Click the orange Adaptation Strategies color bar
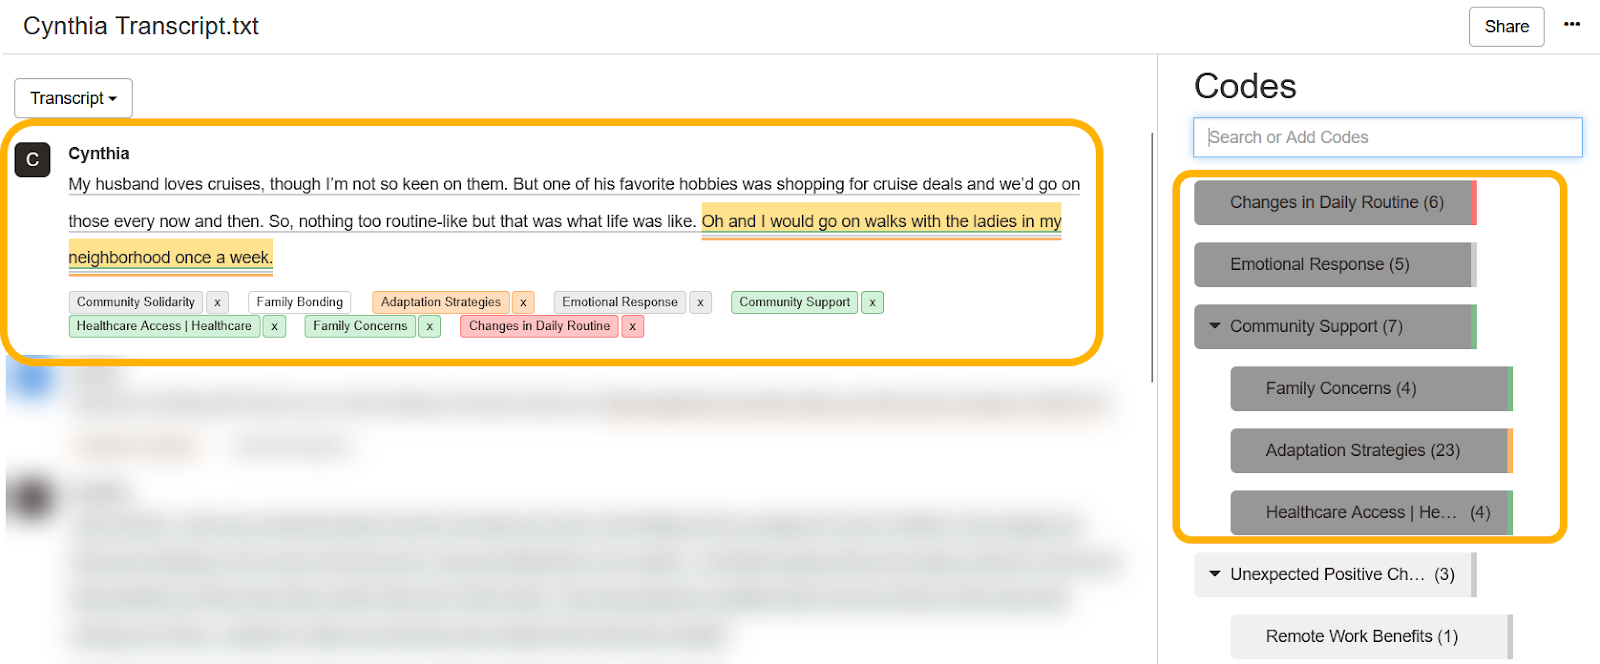Screen dimensions: 1600x664 point(1510,450)
